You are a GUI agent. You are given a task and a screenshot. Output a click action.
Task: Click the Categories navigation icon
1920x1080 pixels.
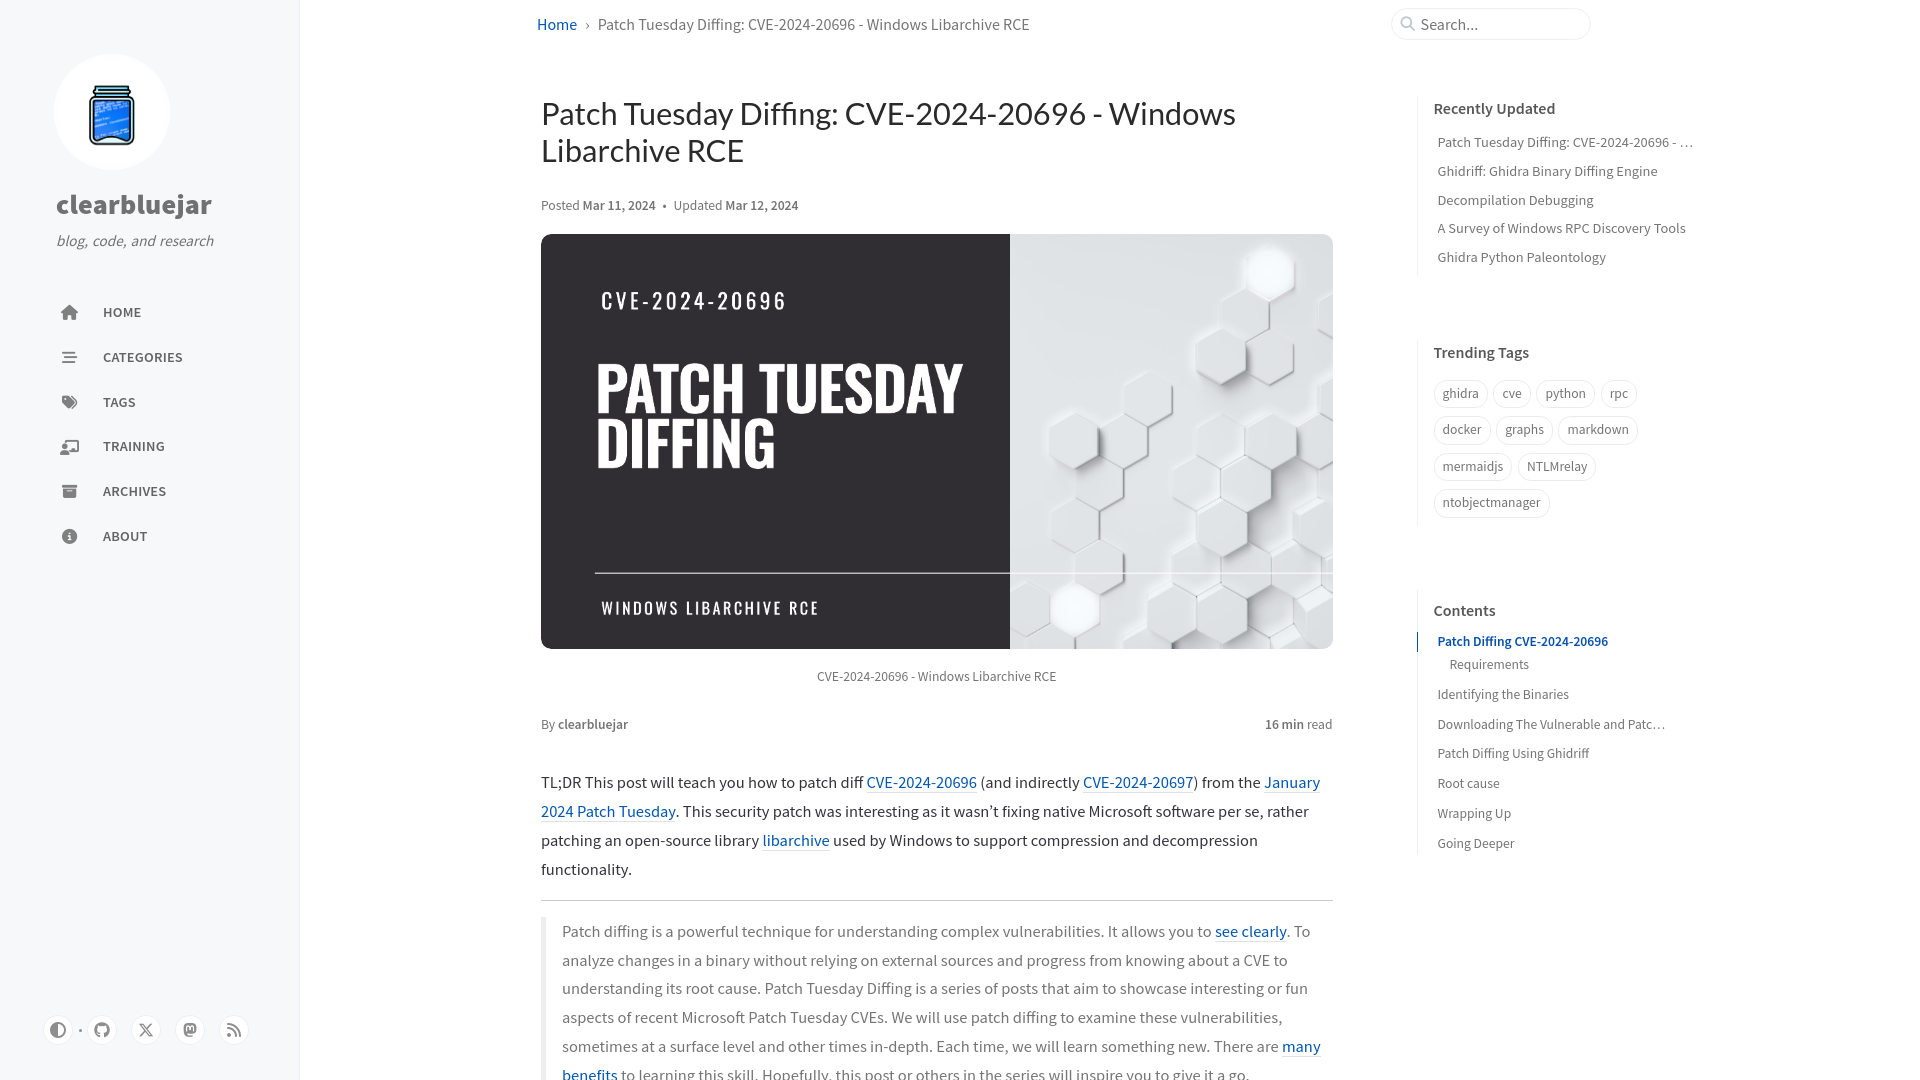point(69,357)
